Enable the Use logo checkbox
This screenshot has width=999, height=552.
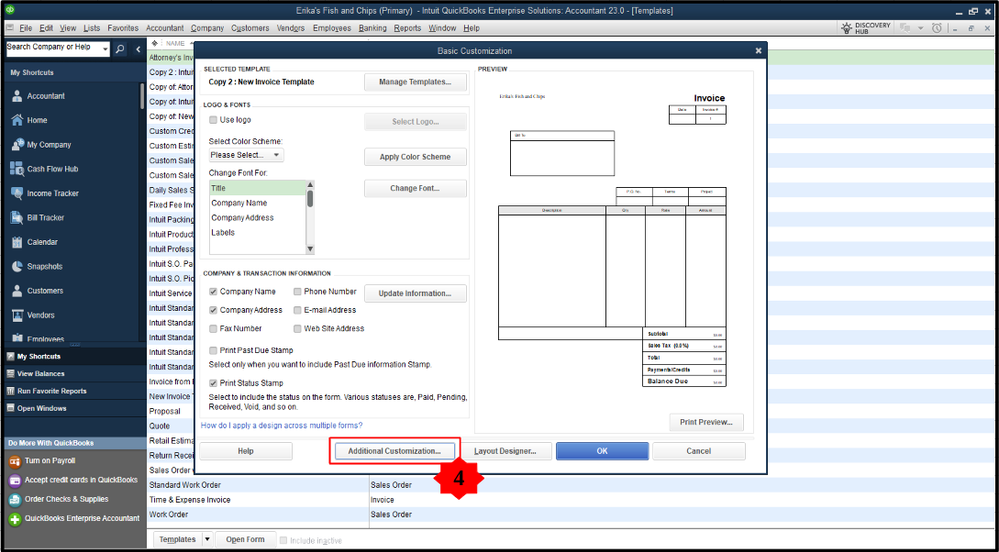pos(213,120)
